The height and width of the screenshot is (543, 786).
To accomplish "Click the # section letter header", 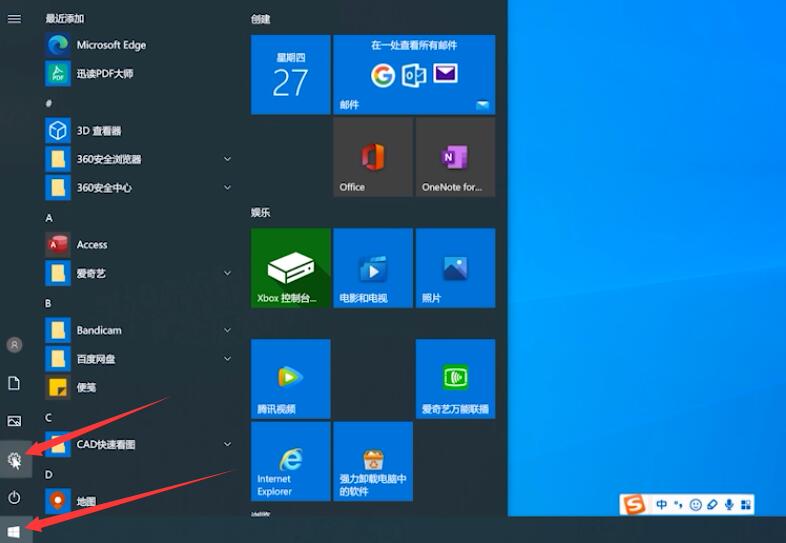I will point(49,103).
